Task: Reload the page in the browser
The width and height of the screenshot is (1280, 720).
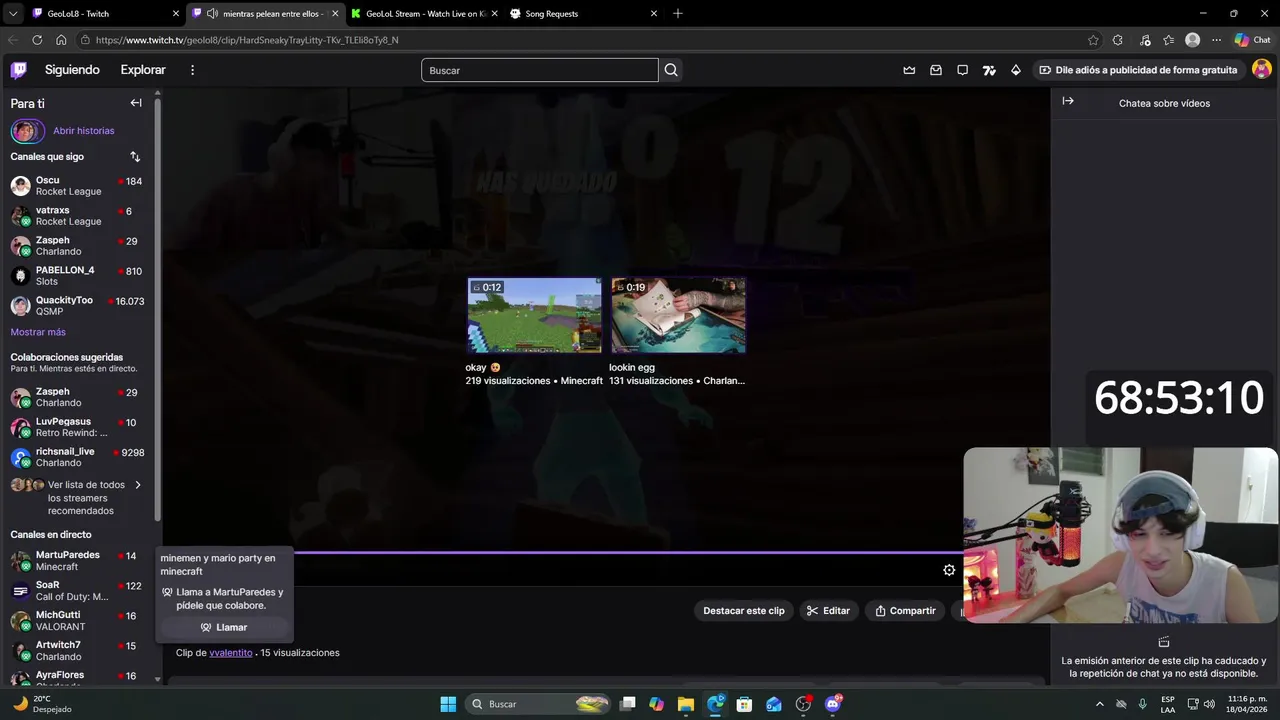Action: pos(37,40)
